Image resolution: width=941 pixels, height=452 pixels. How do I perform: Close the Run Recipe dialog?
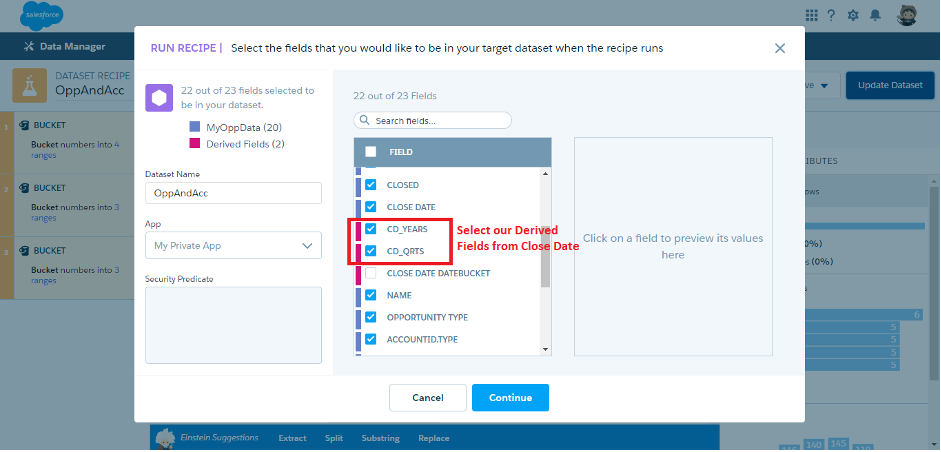click(780, 48)
